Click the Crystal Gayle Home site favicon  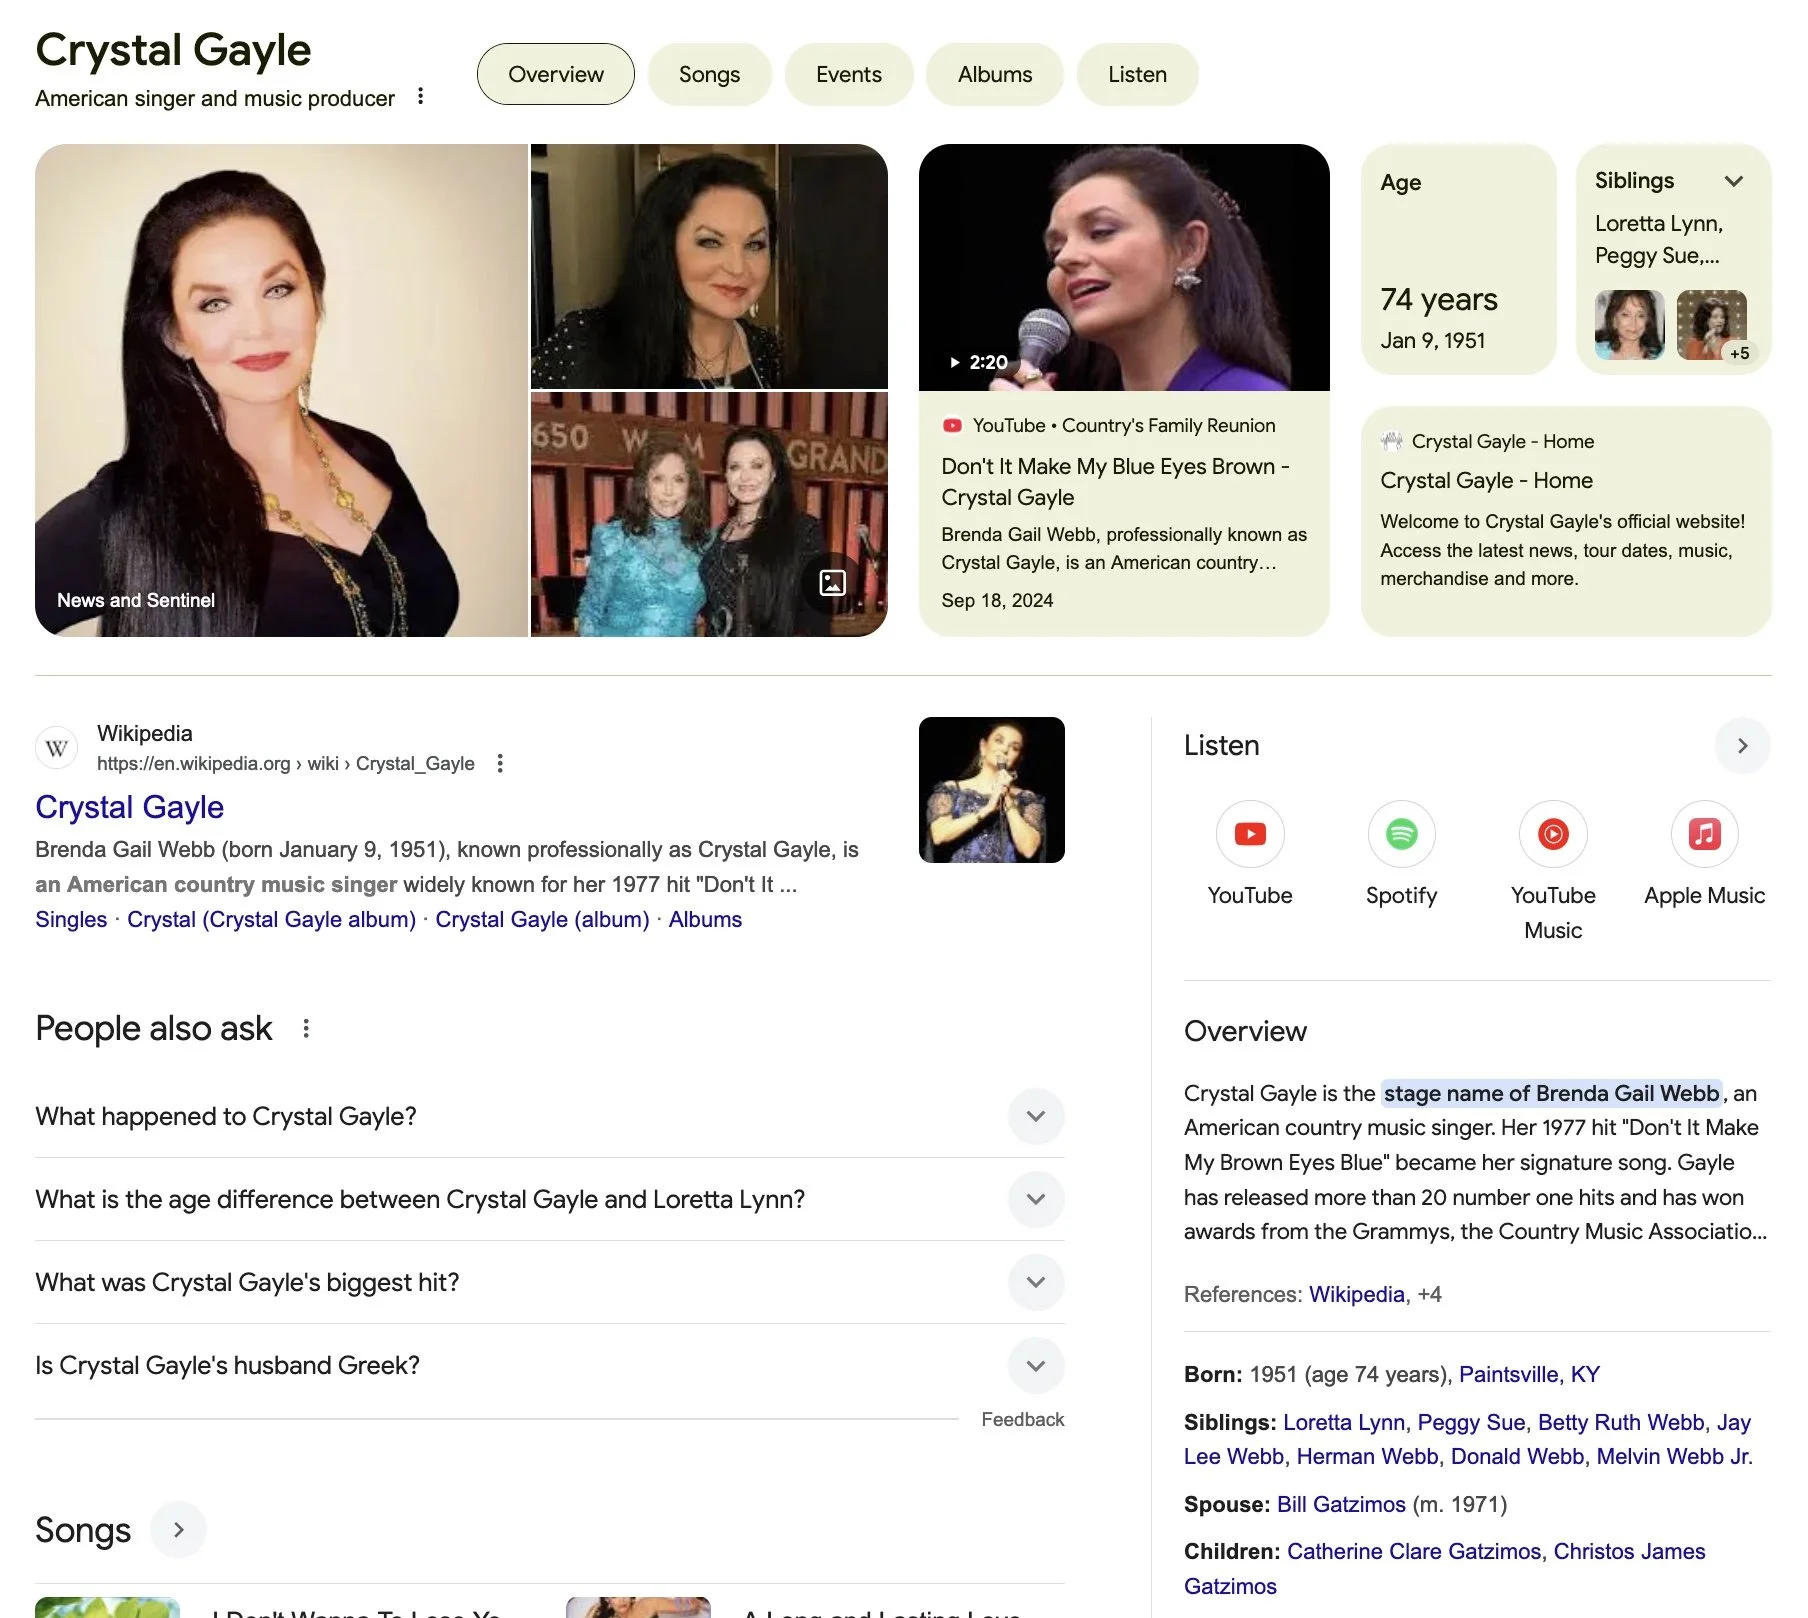[x=1392, y=441]
